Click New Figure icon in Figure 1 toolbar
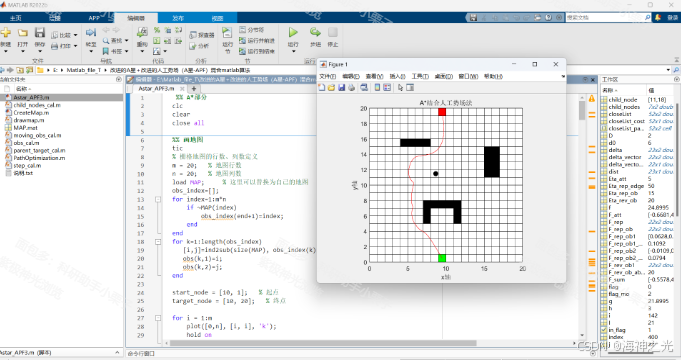Screen dimensions: 681x360 [x=321, y=88]
